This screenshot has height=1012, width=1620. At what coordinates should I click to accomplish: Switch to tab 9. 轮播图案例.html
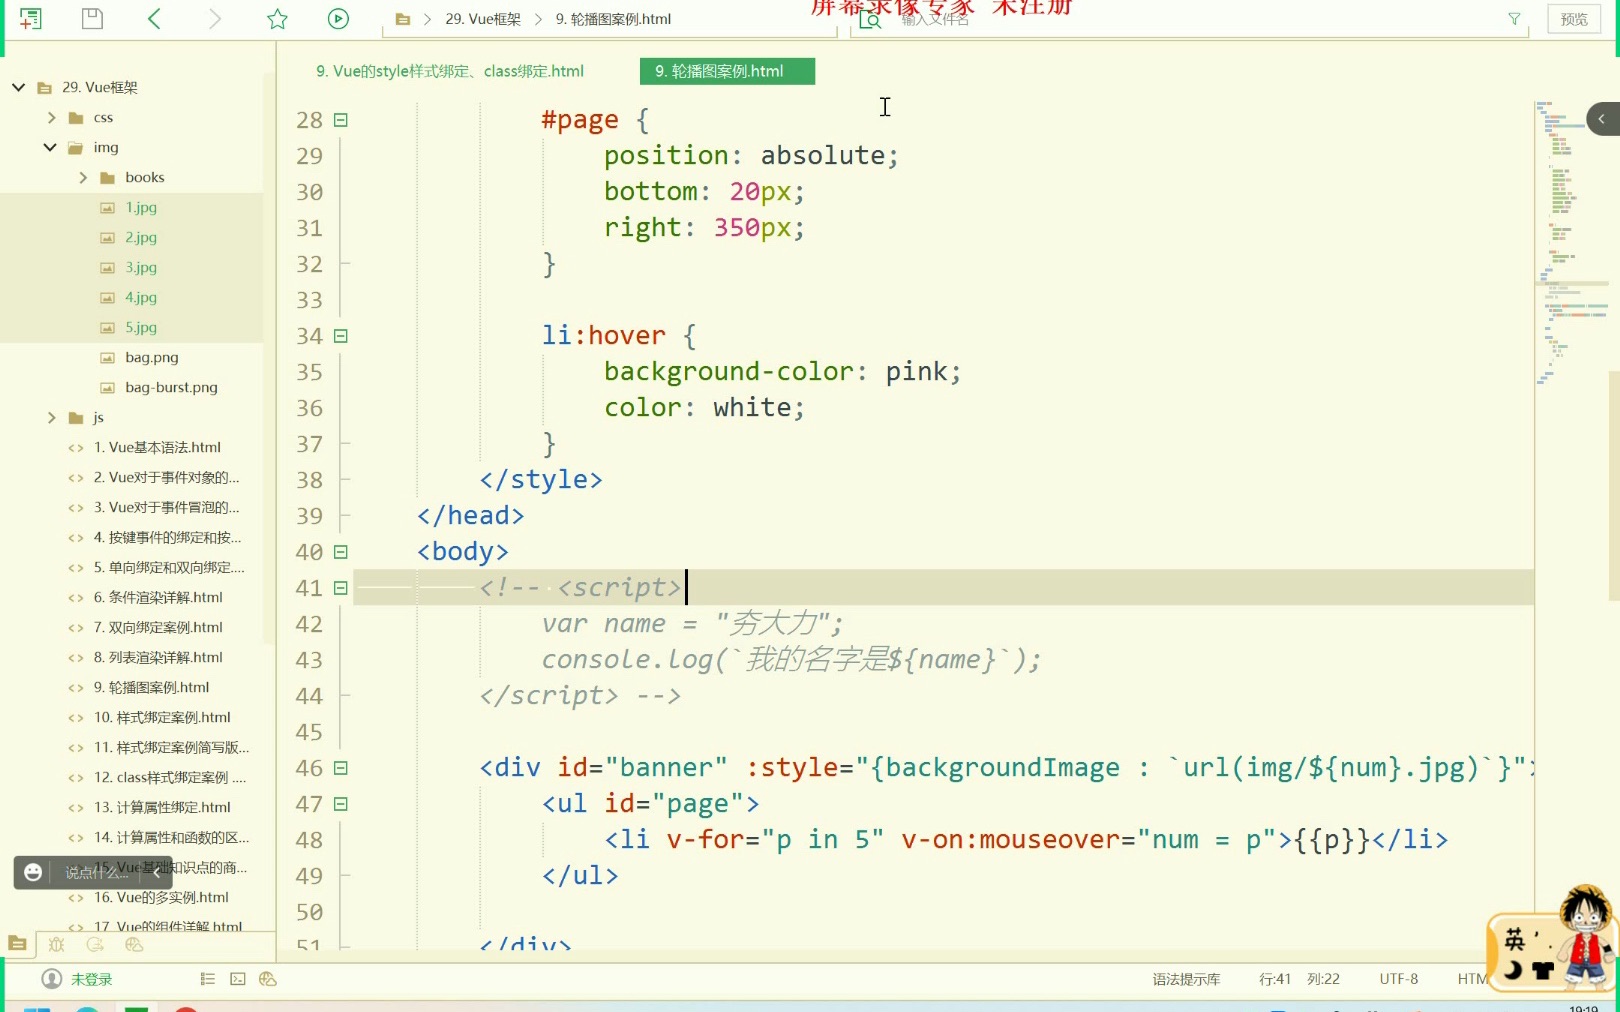(727, 71)
